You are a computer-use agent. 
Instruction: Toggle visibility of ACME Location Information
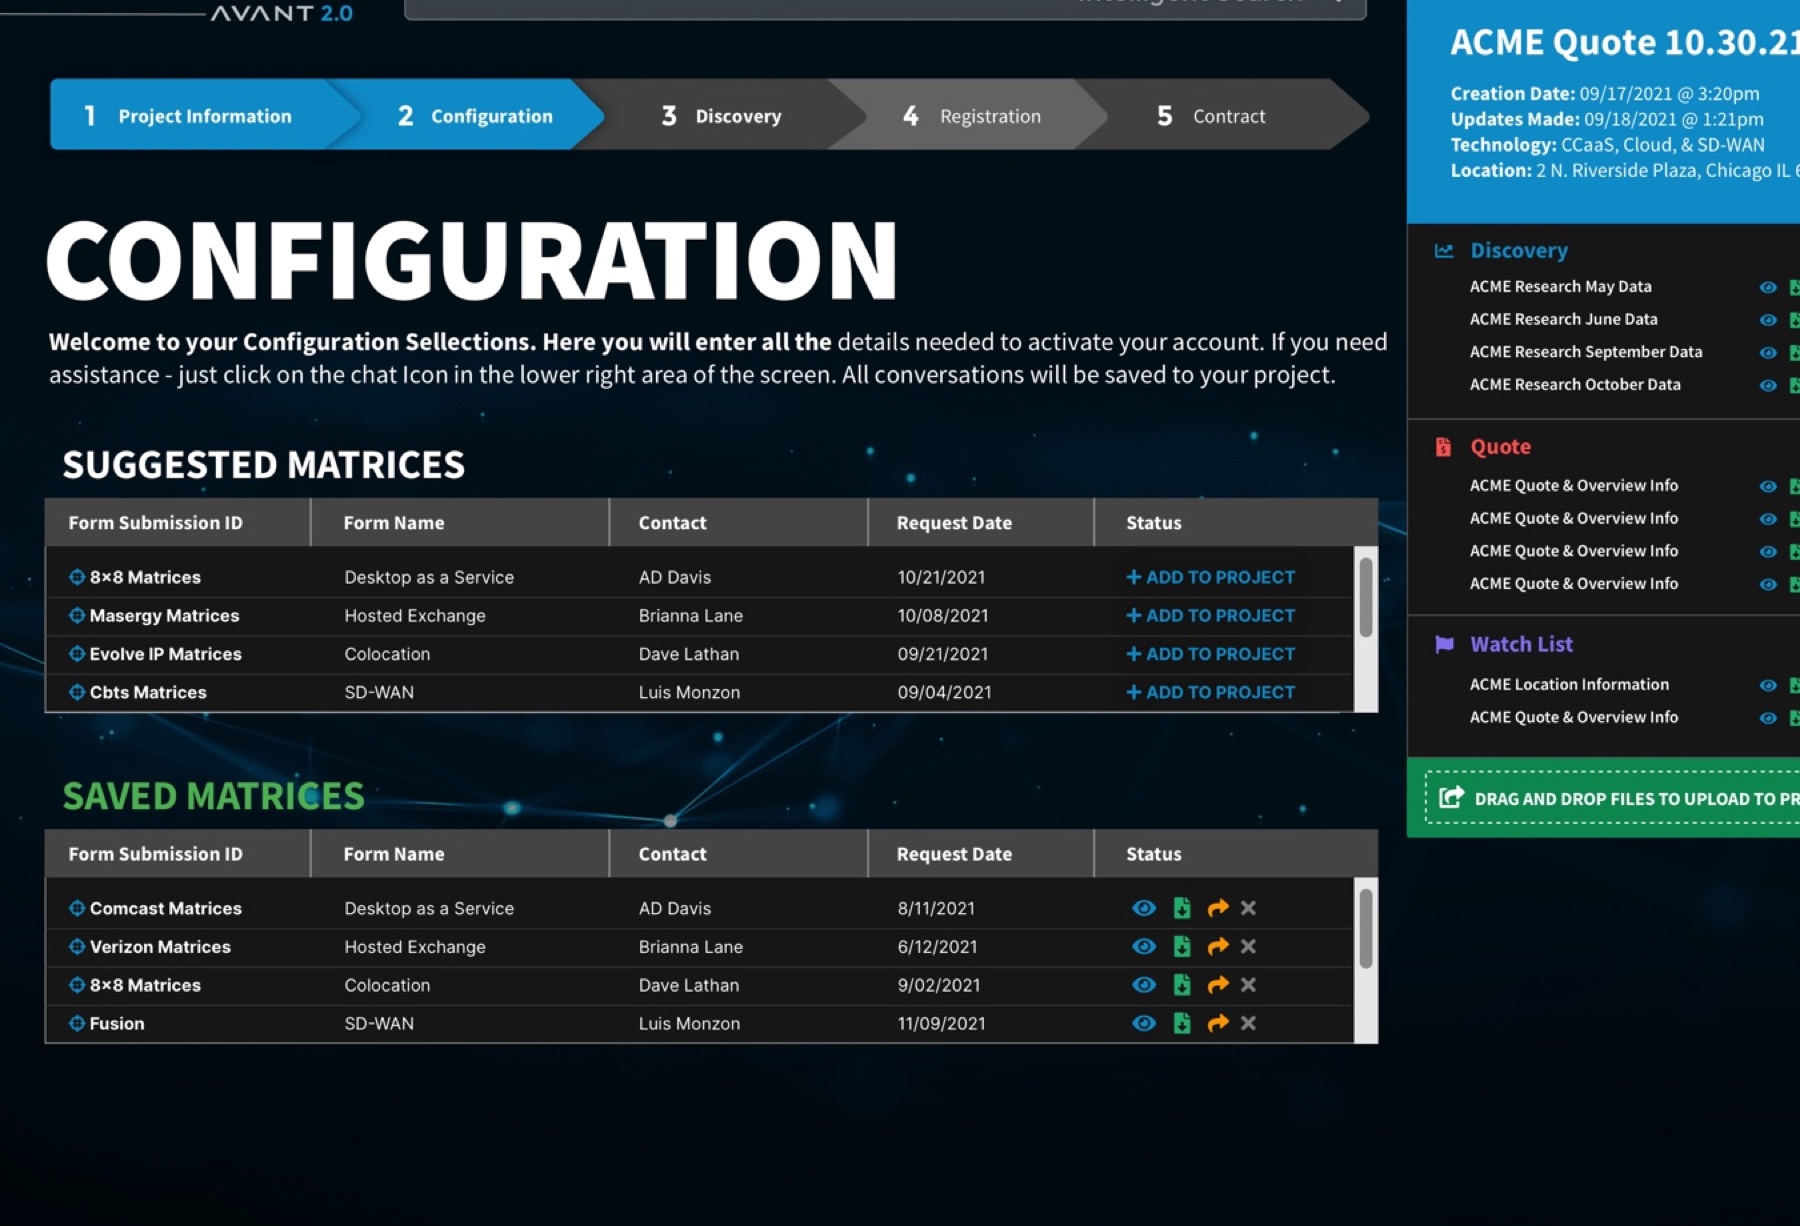click(1768, 685)
